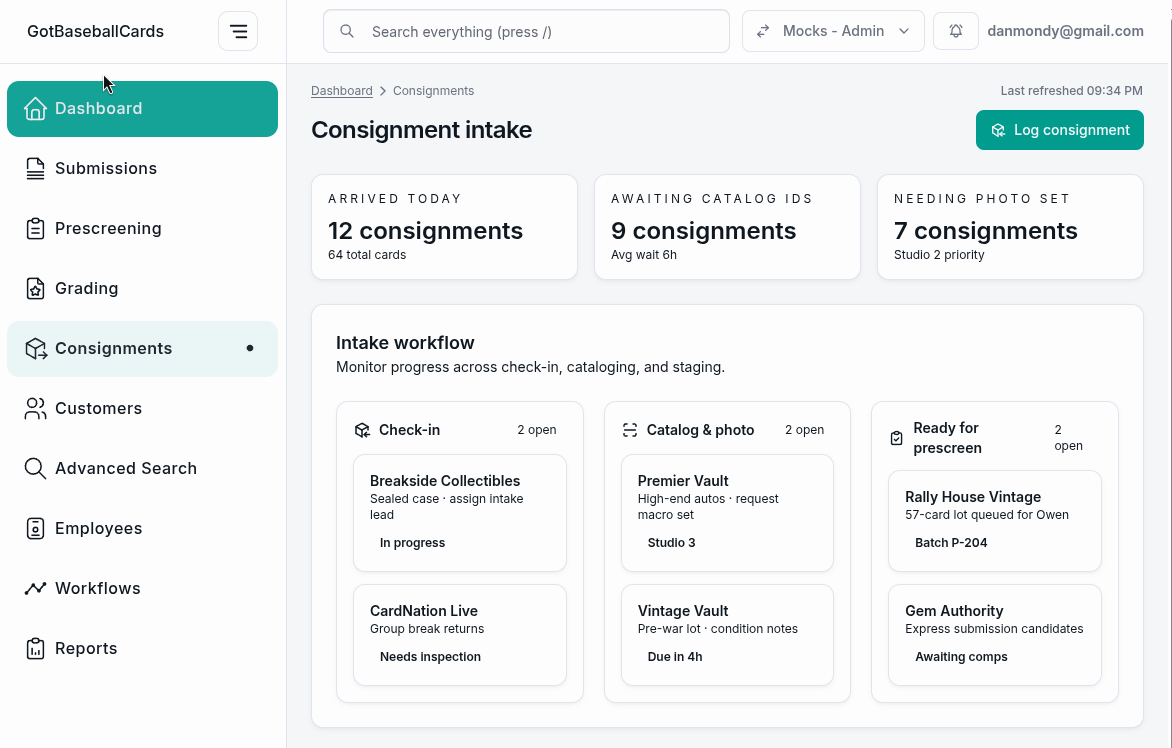Click the Reports icon in sidebar
Viewport: 1172px width, 748px height.
click(x=35, y=648)
